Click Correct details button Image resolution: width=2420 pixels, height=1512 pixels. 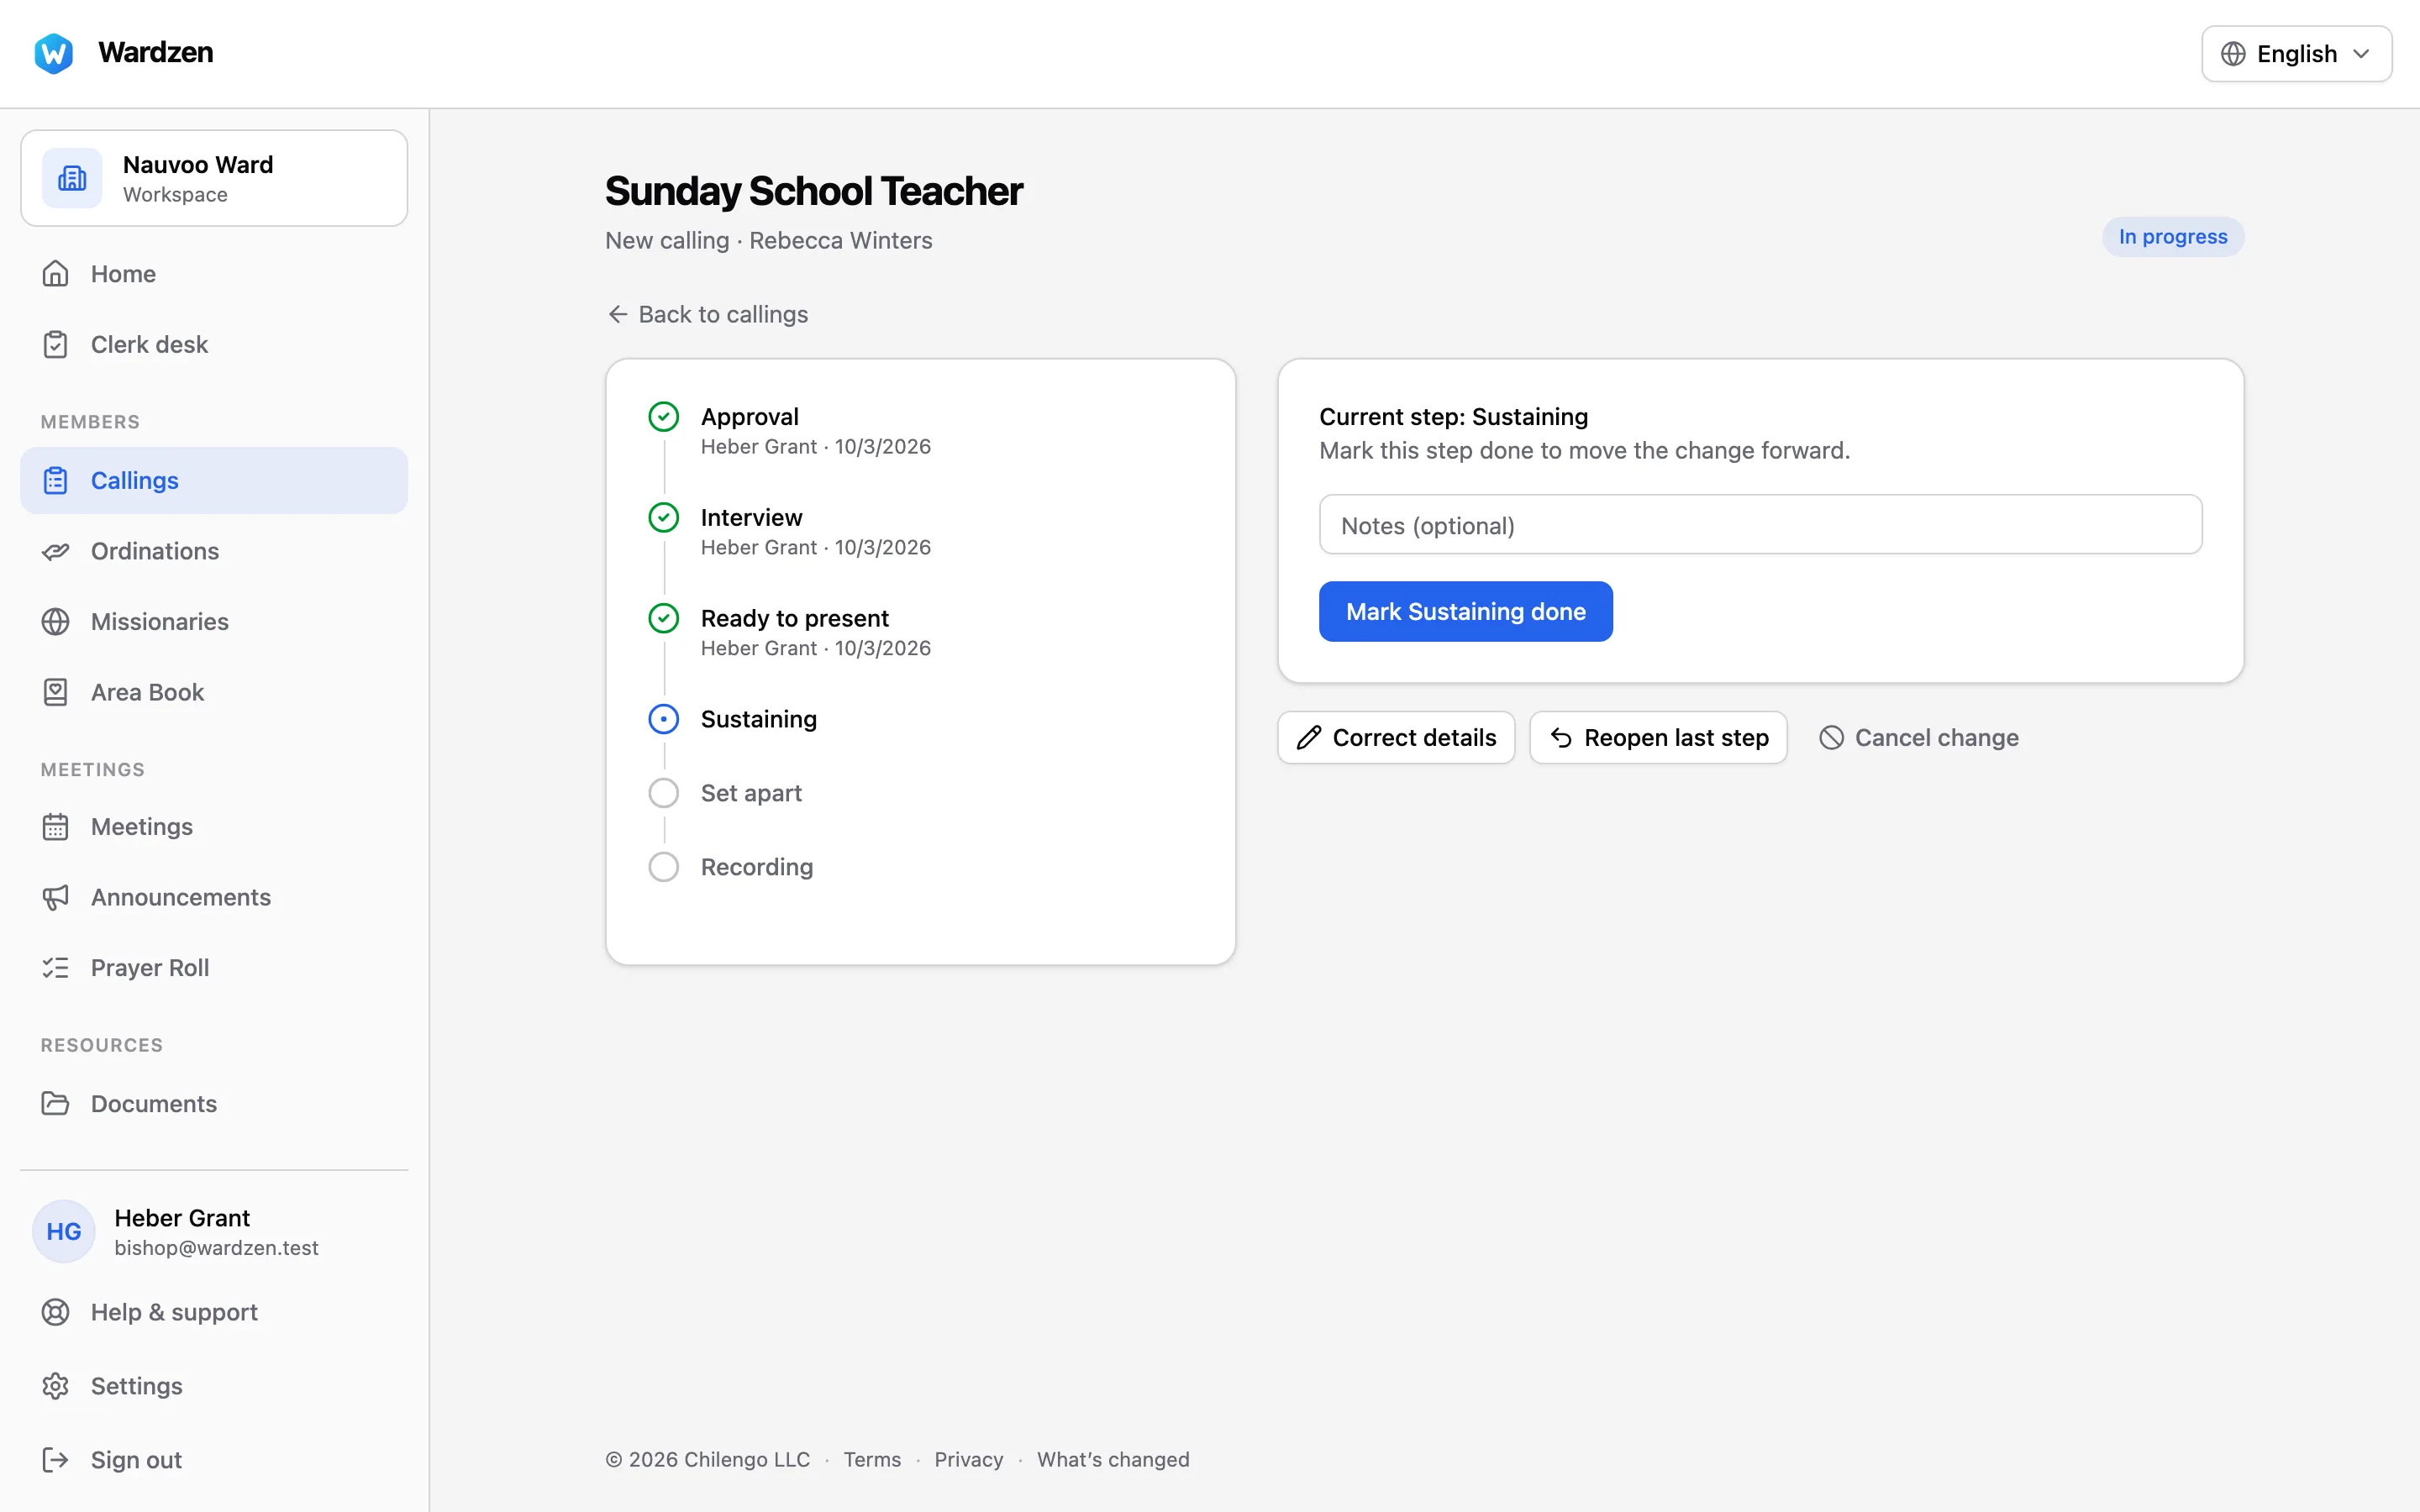click(1396, 737)
